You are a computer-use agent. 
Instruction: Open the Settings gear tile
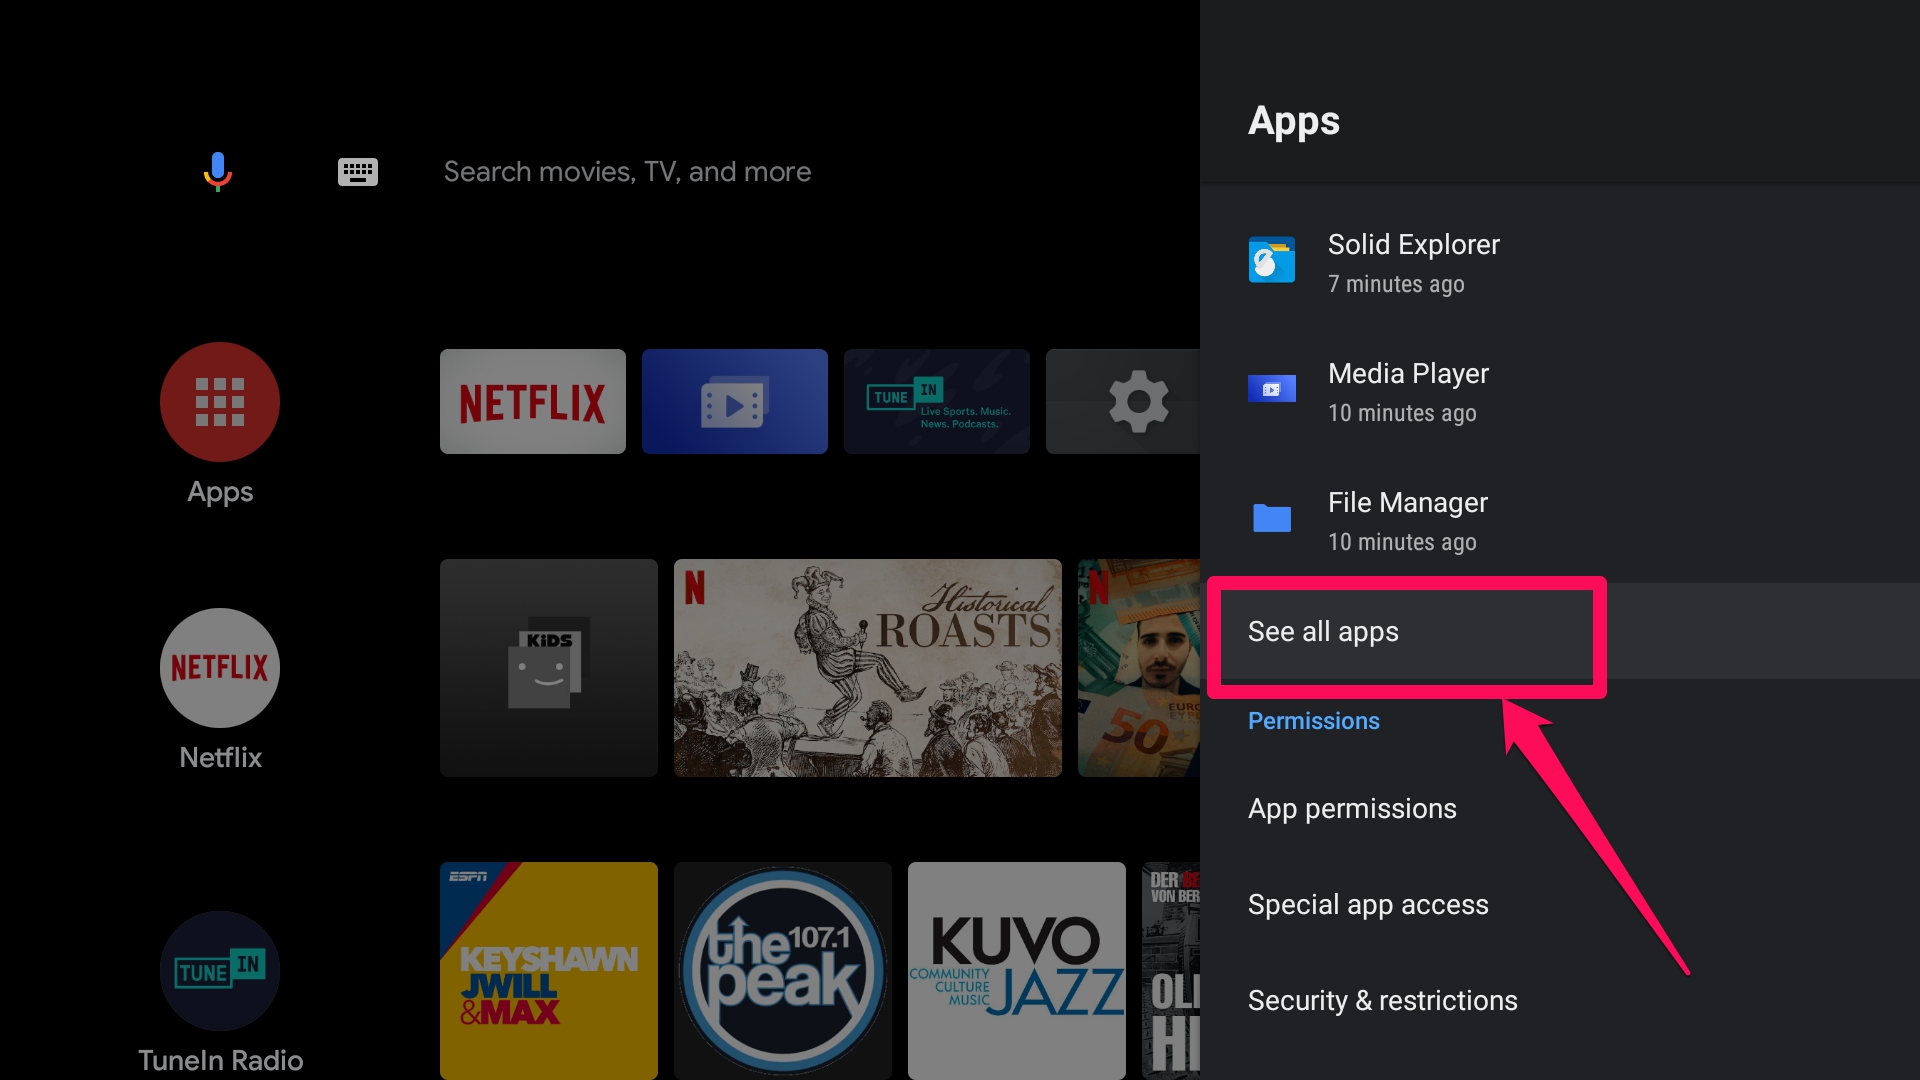point(1123,401)
